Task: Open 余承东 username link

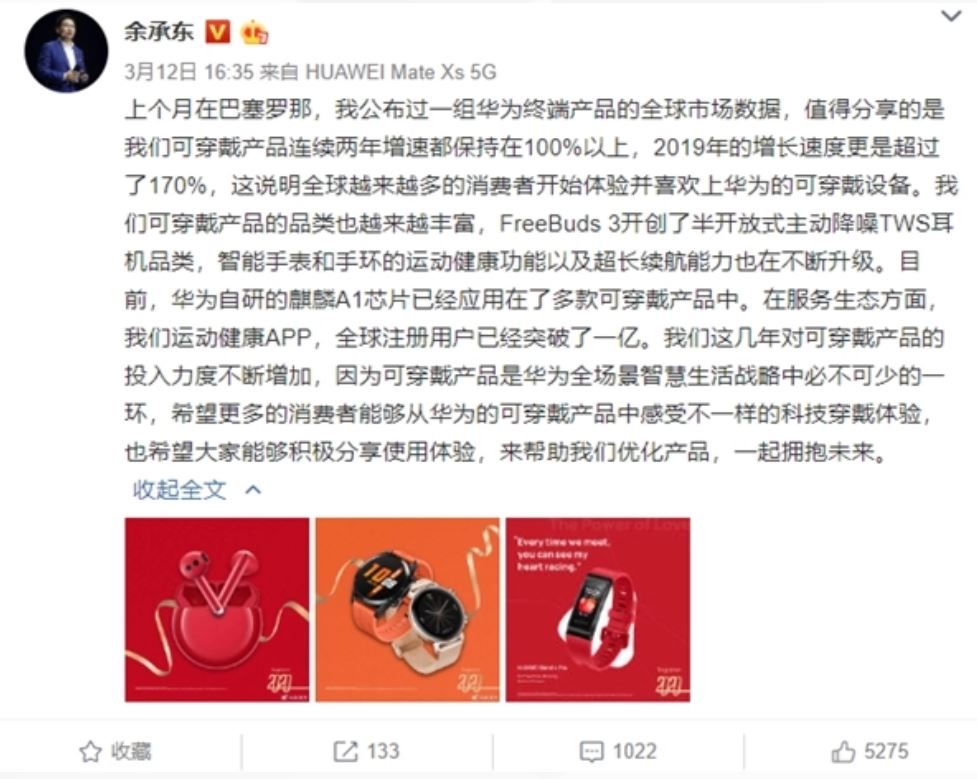Action: tap(160, 31)
